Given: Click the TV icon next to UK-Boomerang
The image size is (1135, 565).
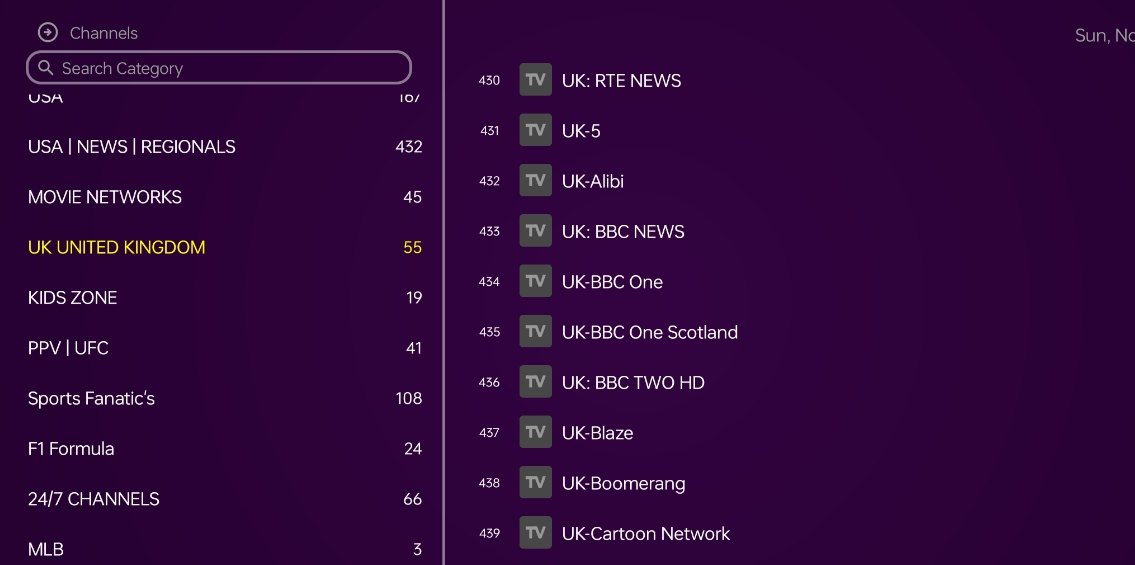Looking at the screenshot, I should (536, 483).
